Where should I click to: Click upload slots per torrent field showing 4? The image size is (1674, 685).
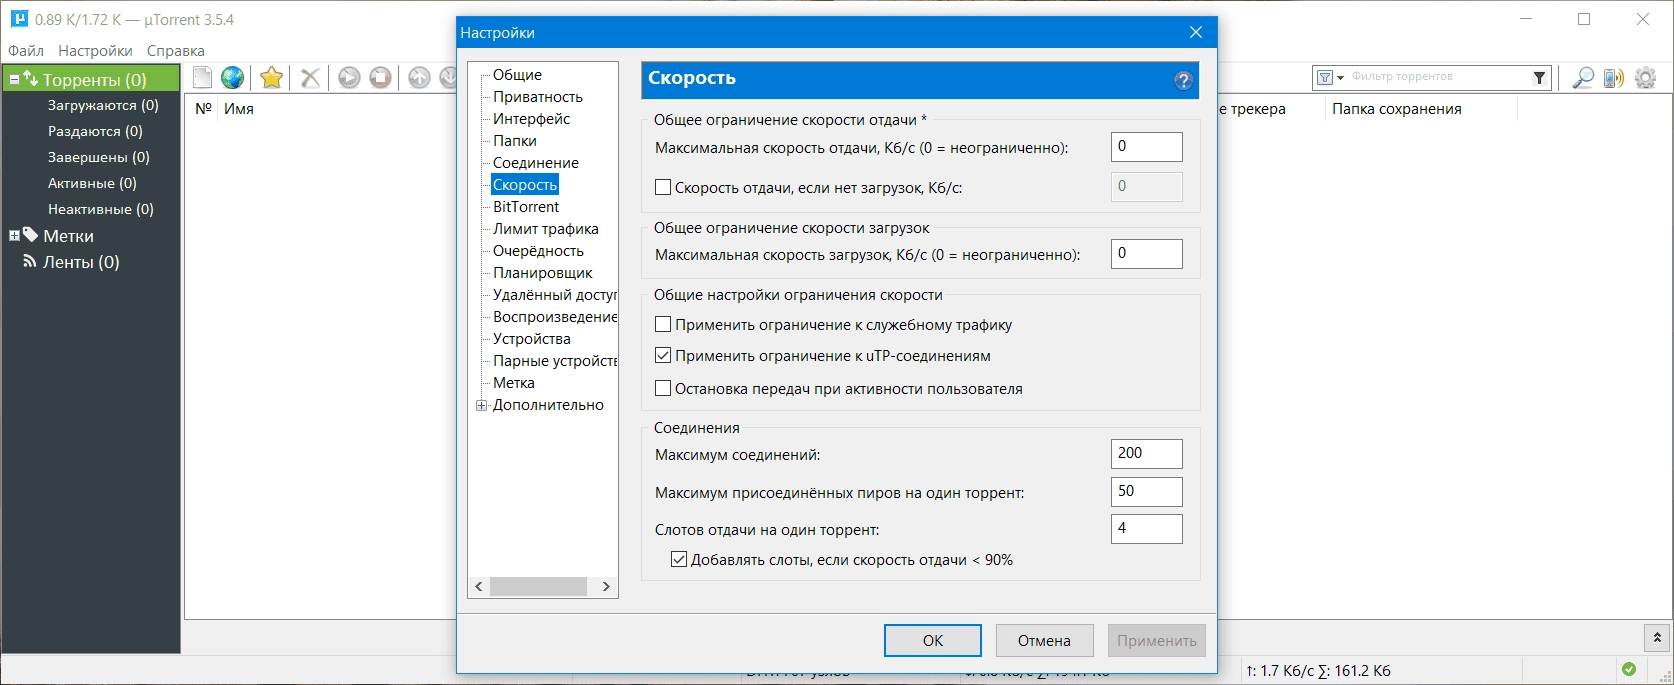[x=1147, y=528]
